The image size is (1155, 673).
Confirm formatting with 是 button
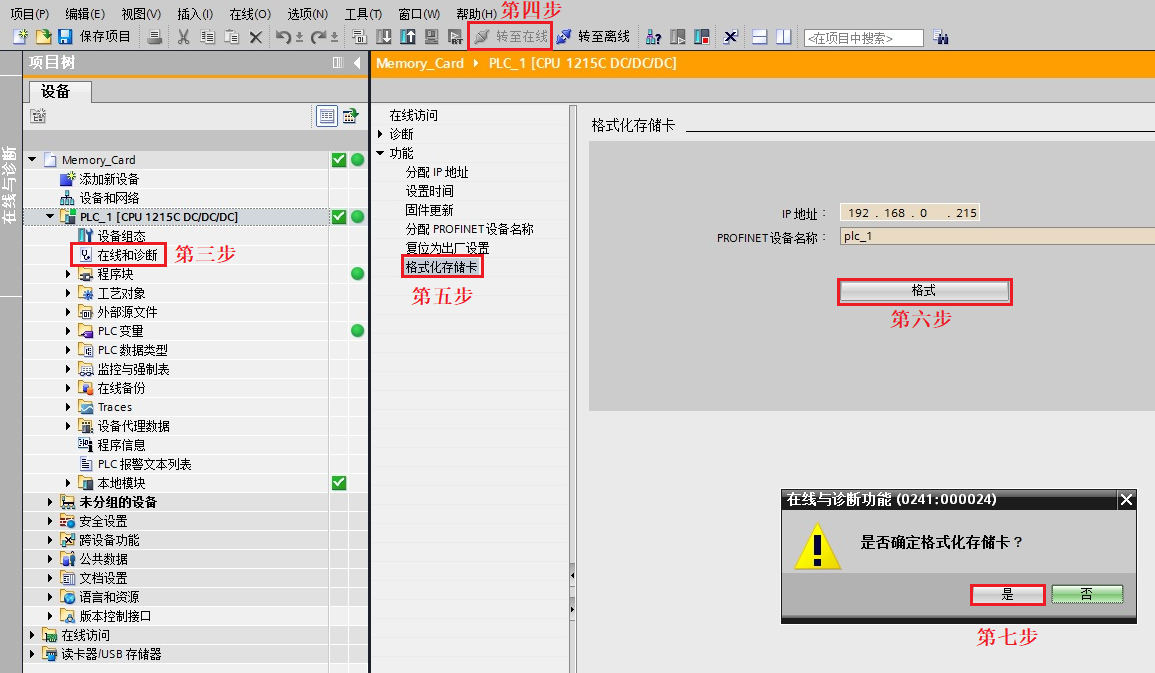point(1008,594)
